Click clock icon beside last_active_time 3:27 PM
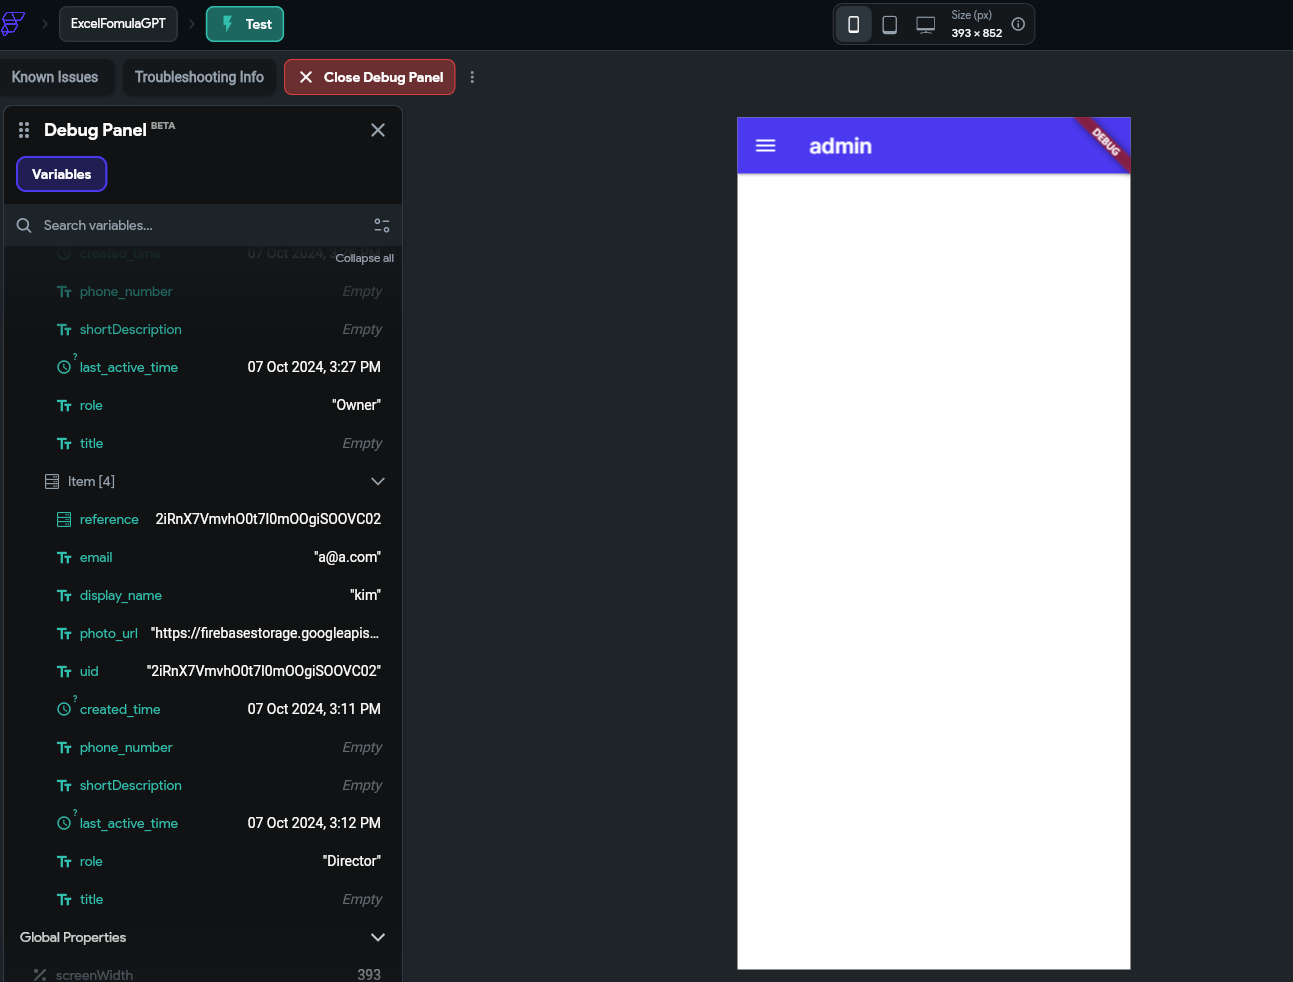 64,367
